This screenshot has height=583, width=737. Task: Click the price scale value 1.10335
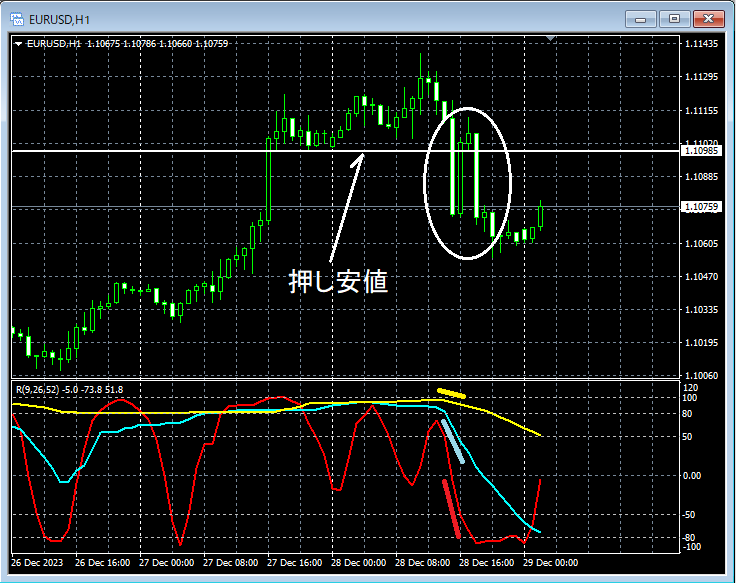[702, 309]
